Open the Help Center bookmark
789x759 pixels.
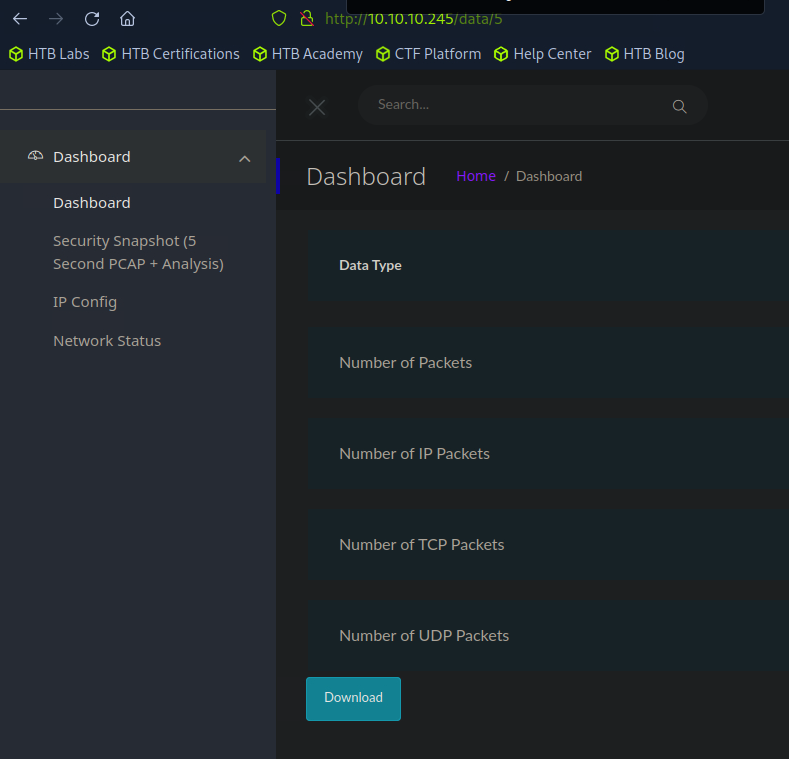pyautogui.click(x=542, y=54)
